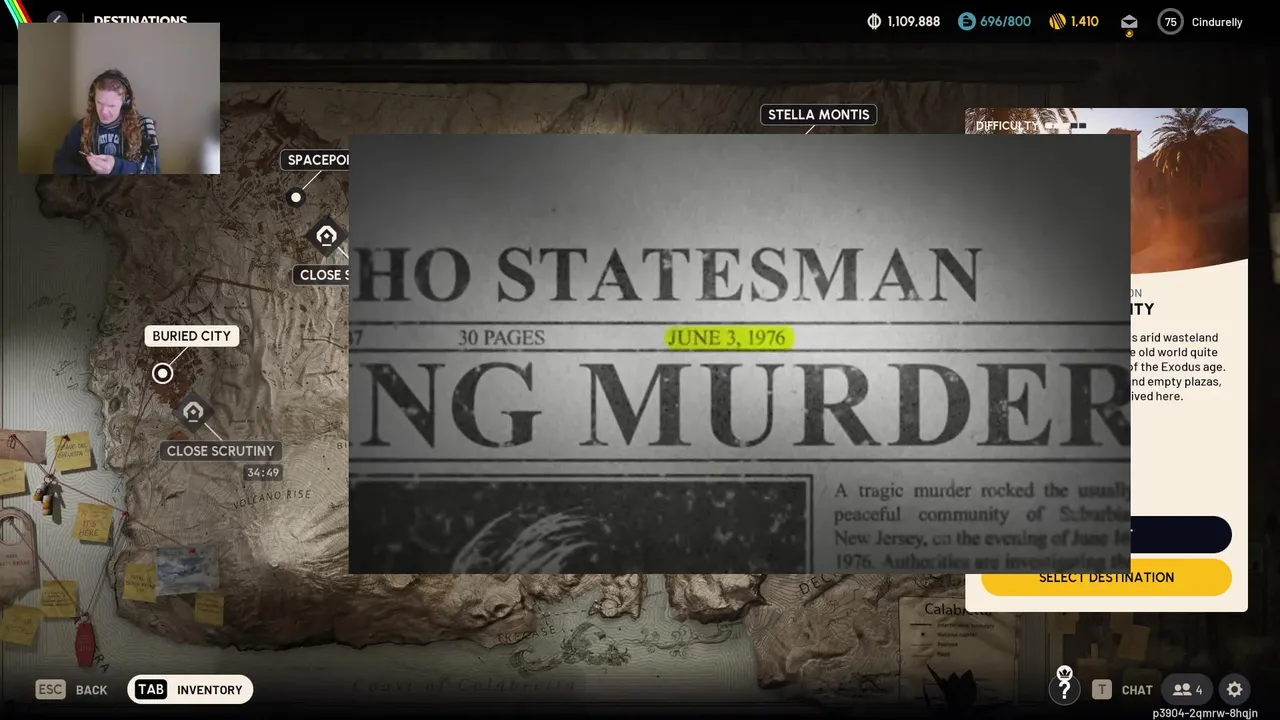The width and height of the screenshot is (1280, 720).
Task: Click the level 75 badge
Action: click(x=1170, y=22)
